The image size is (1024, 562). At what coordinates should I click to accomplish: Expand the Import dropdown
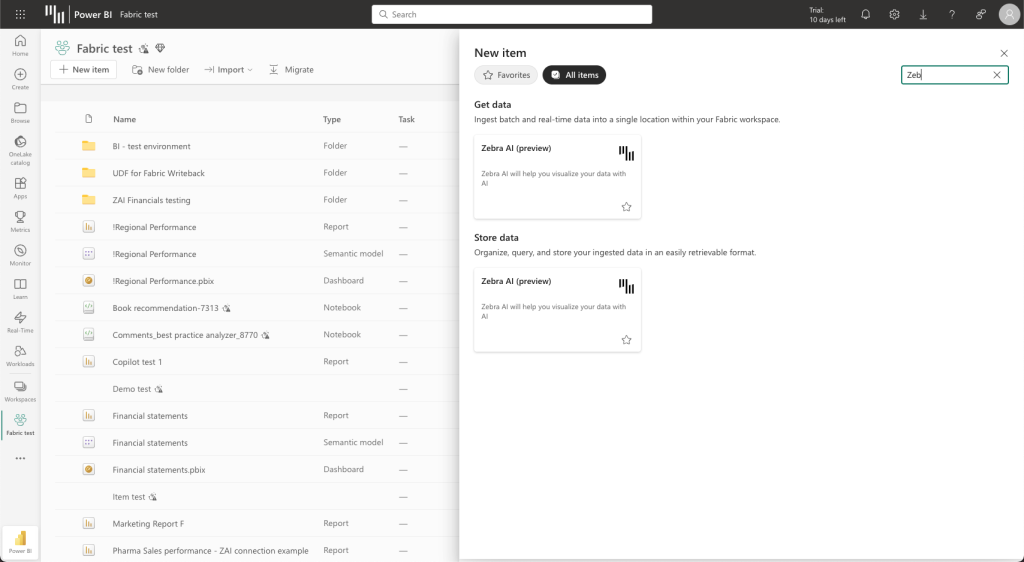[x=229, y=69]
